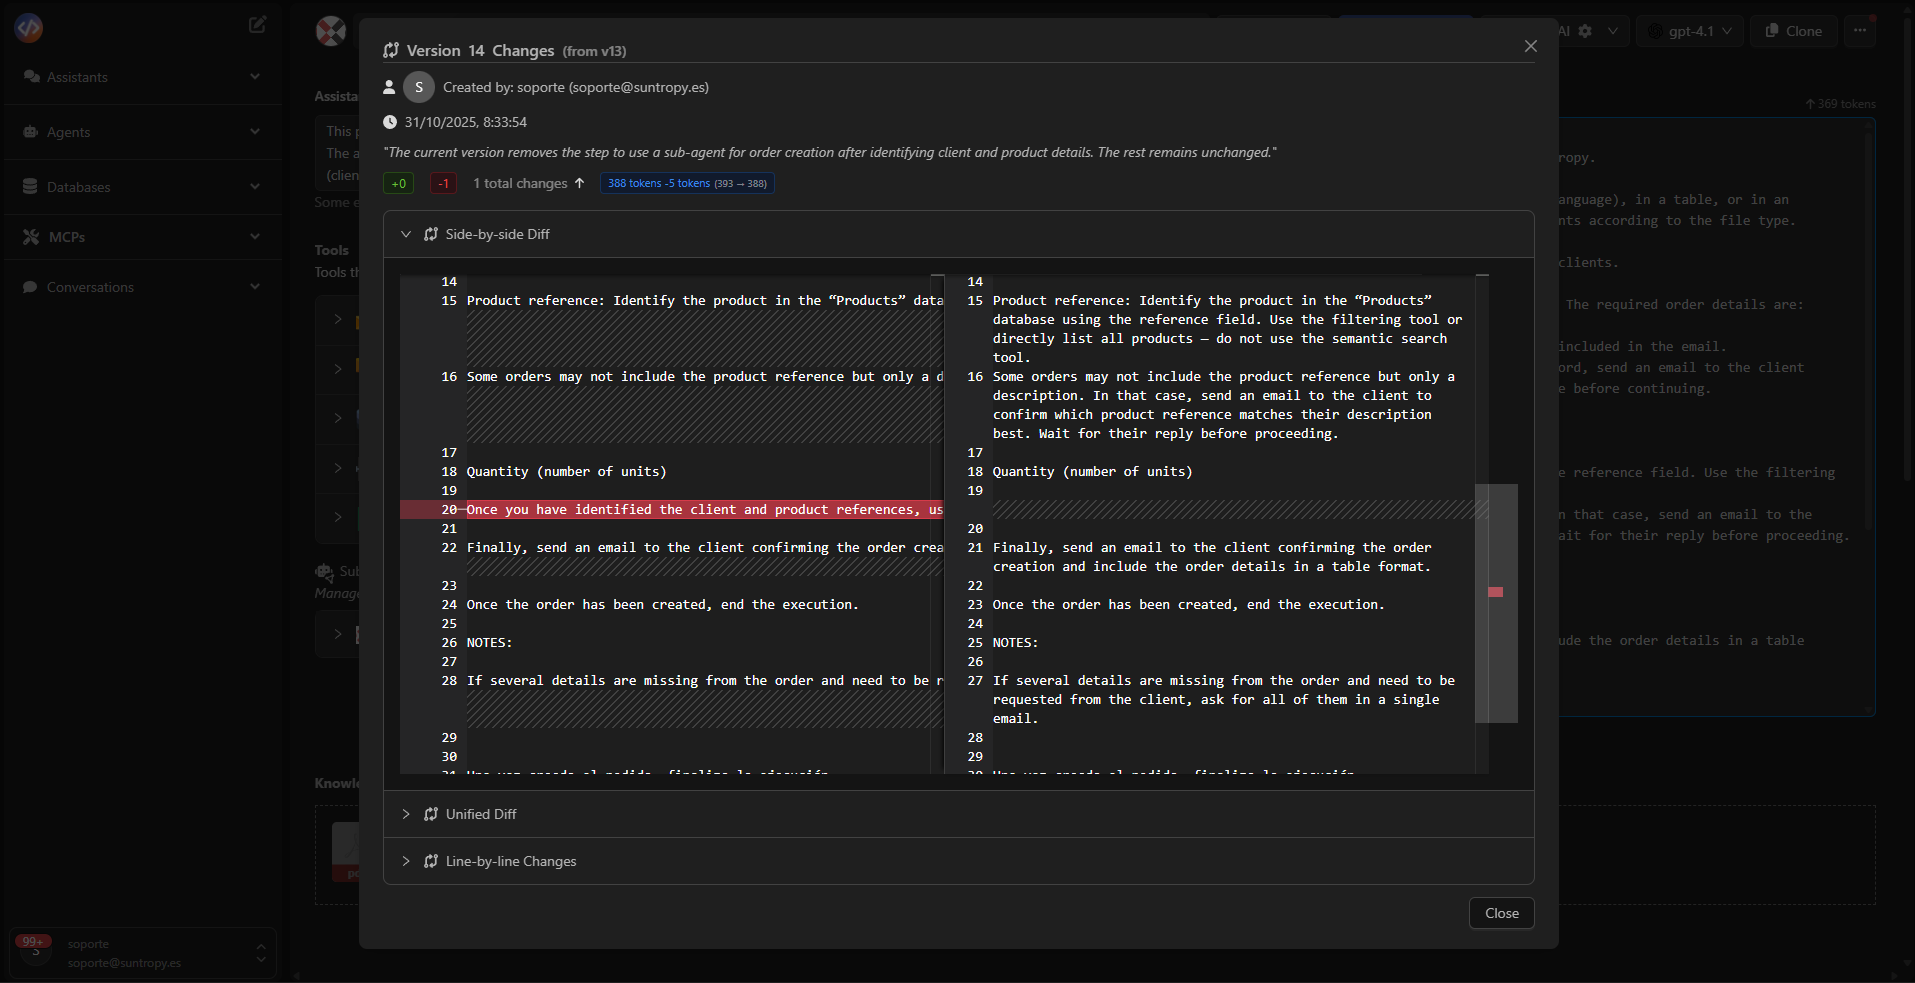The height and width of the screenshot is (983, 1915).
Task: Open the gpt-4.1 model dropdown
Action: pyautogui.click(x=1691, y=31)
